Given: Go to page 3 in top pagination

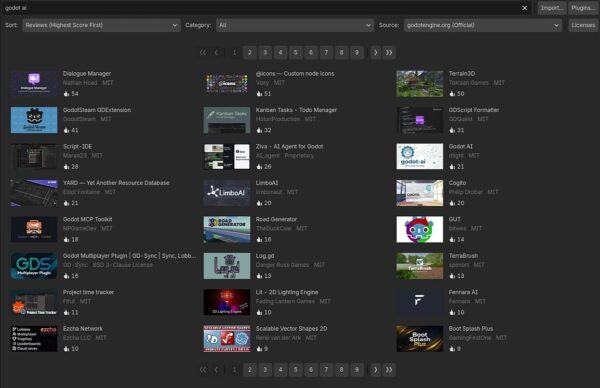Looking at the screenshot, I should tap(265, 52).
